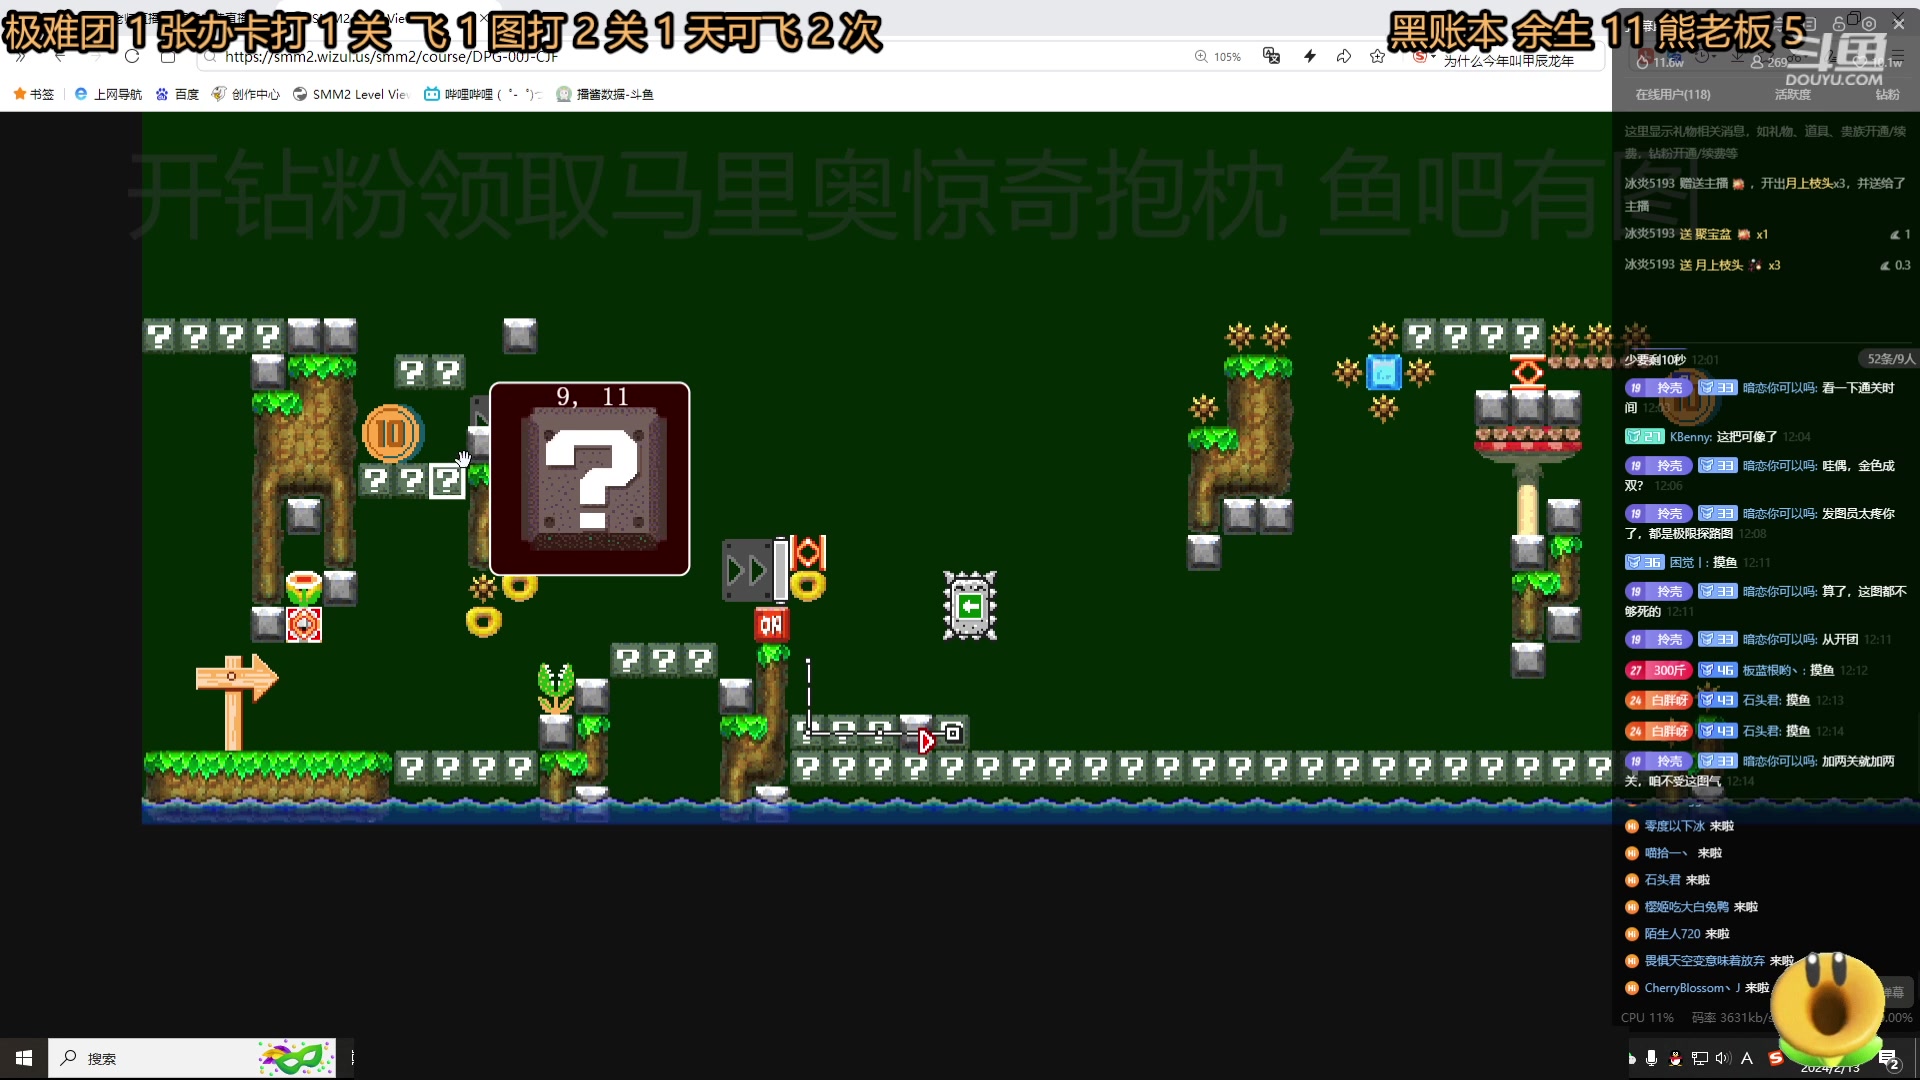Open the 105% zoom indicator
The height and width of the screenshot is (1080, 1920).
[1217, 57]
